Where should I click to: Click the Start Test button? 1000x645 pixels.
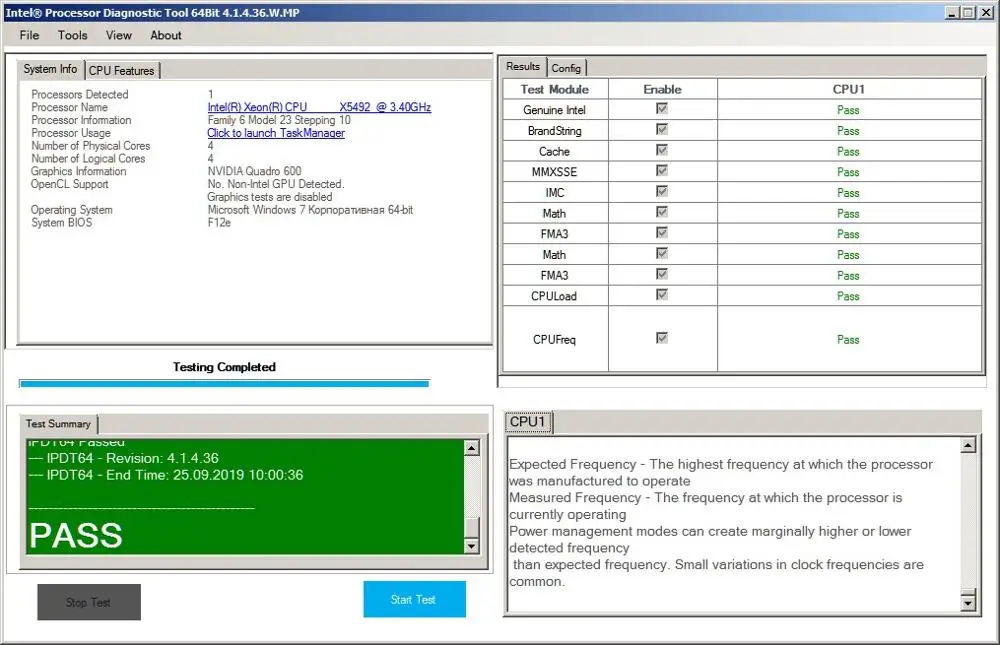coord(415,599)
